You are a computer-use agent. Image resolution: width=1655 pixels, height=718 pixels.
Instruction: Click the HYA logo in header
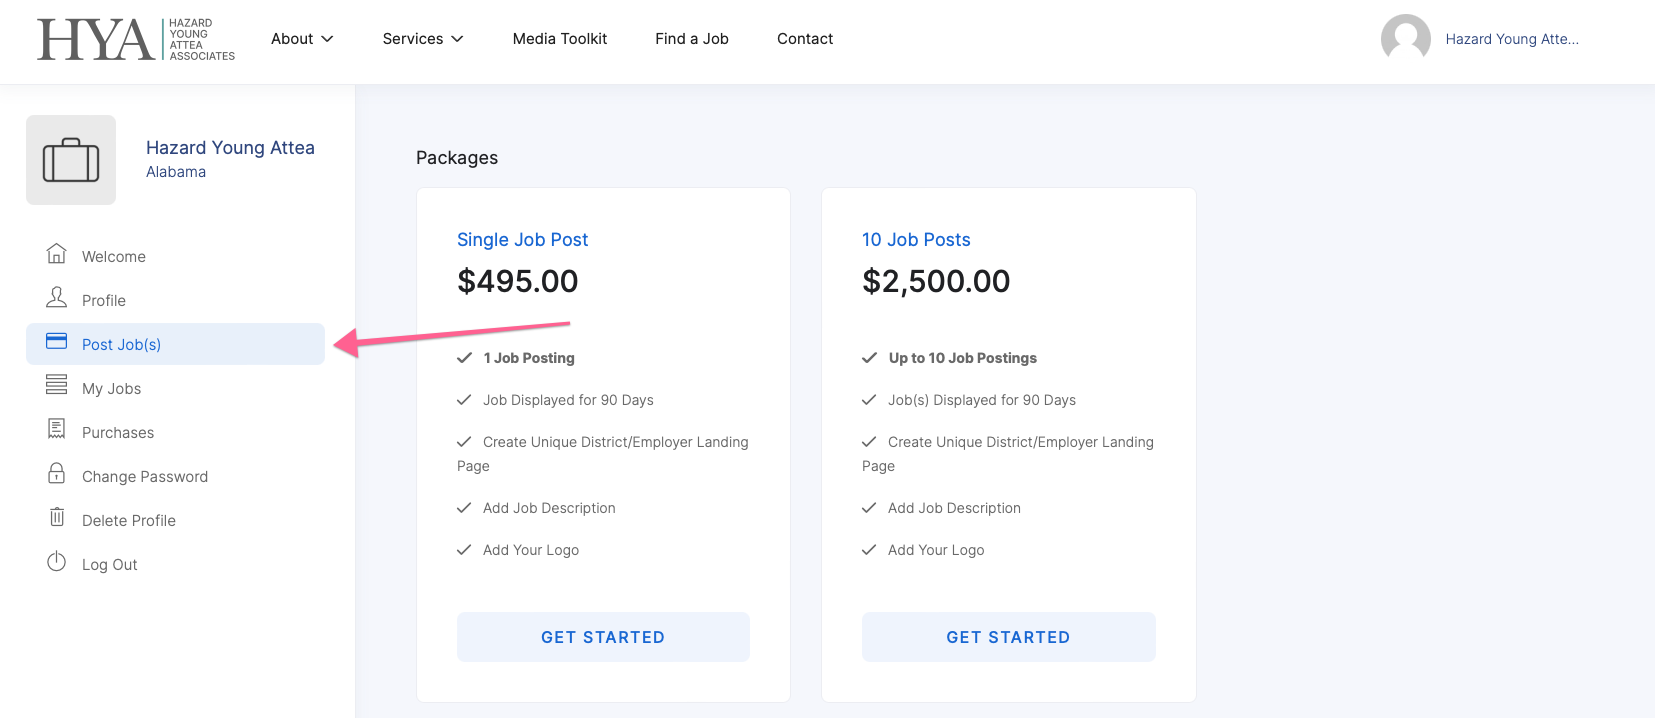pyautogui.click(x=136, y=39)
